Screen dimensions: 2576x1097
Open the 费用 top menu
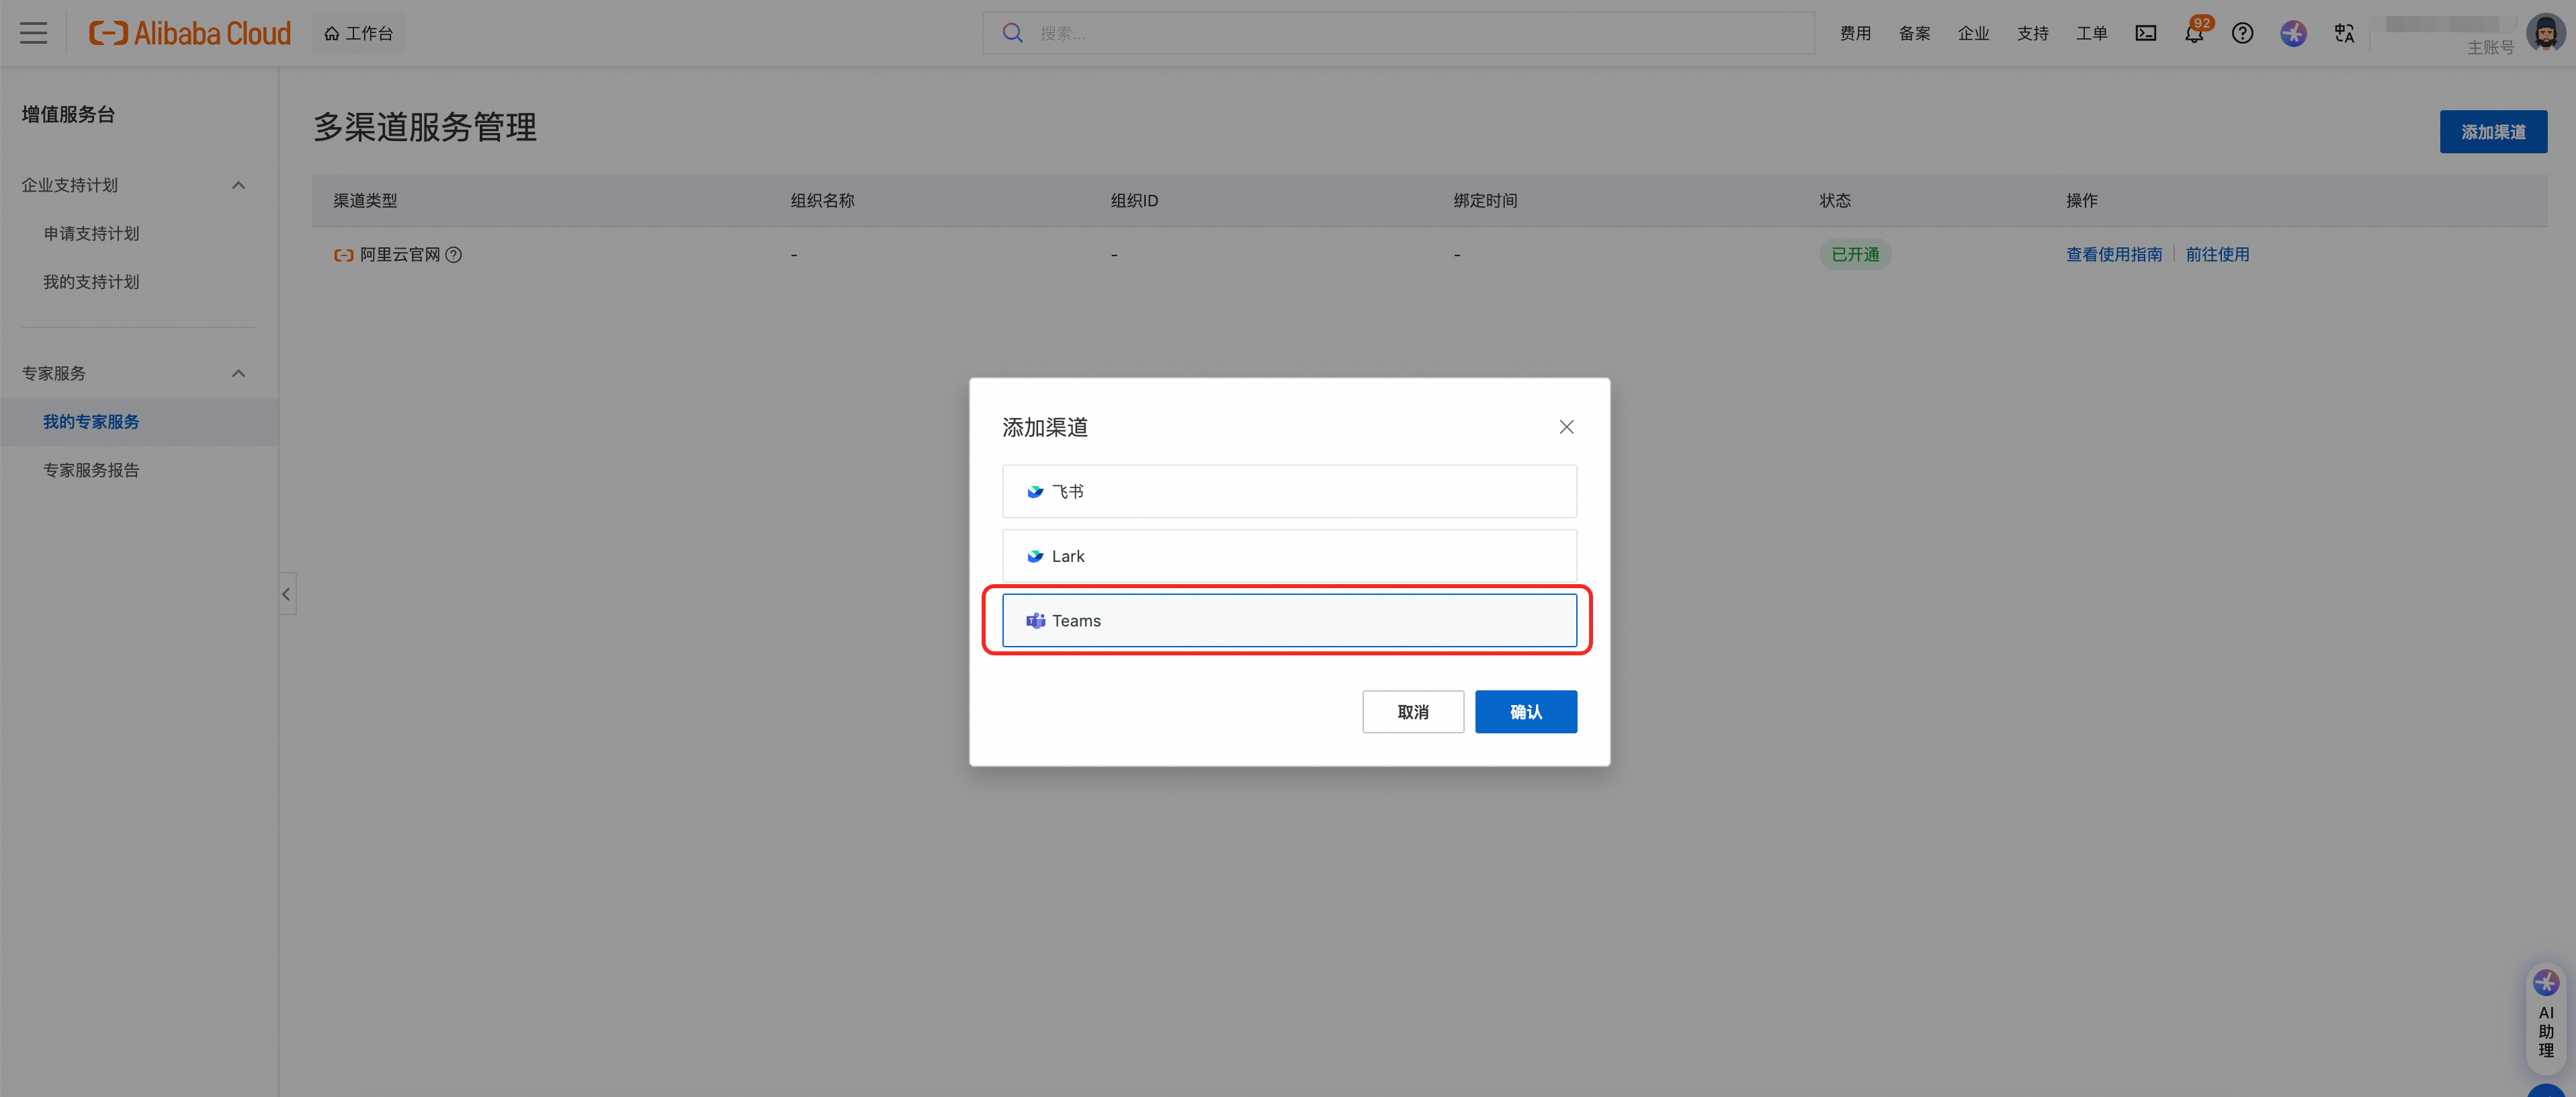click(x=1855, y=33)
